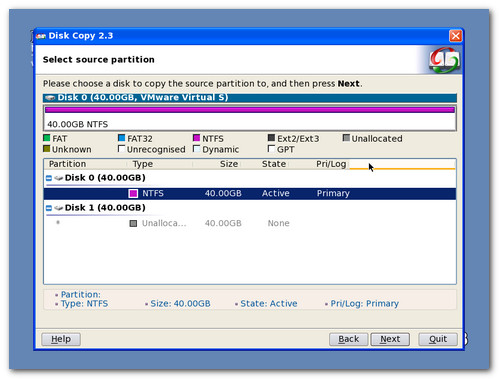Click the Pri/Log column header
The height and width of the screenshot is (379, 499).
(318, 164)
